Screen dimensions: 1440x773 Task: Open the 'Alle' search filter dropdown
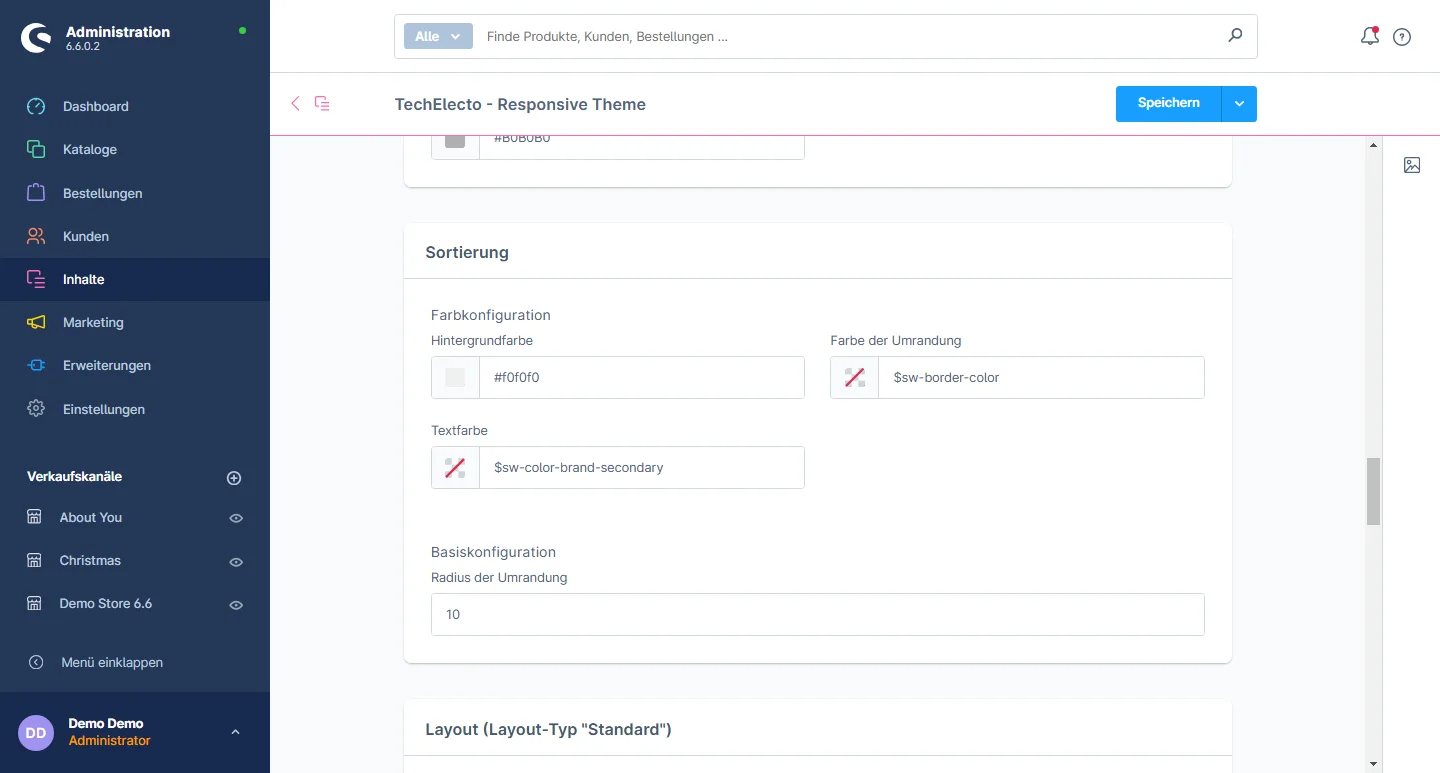(438, 36)
